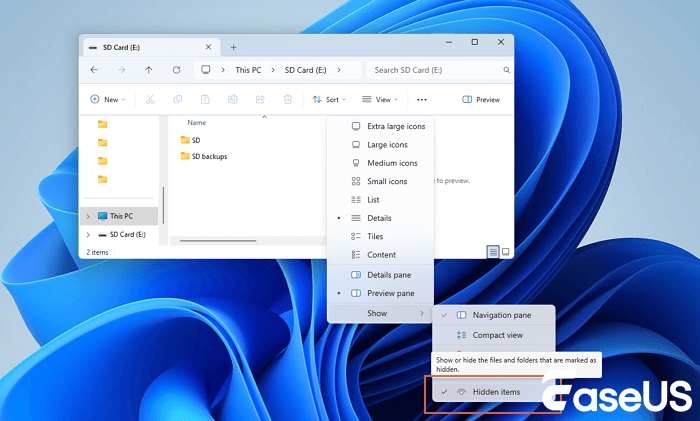Click the Refresh icon beside address bar

tap(176, 70)
